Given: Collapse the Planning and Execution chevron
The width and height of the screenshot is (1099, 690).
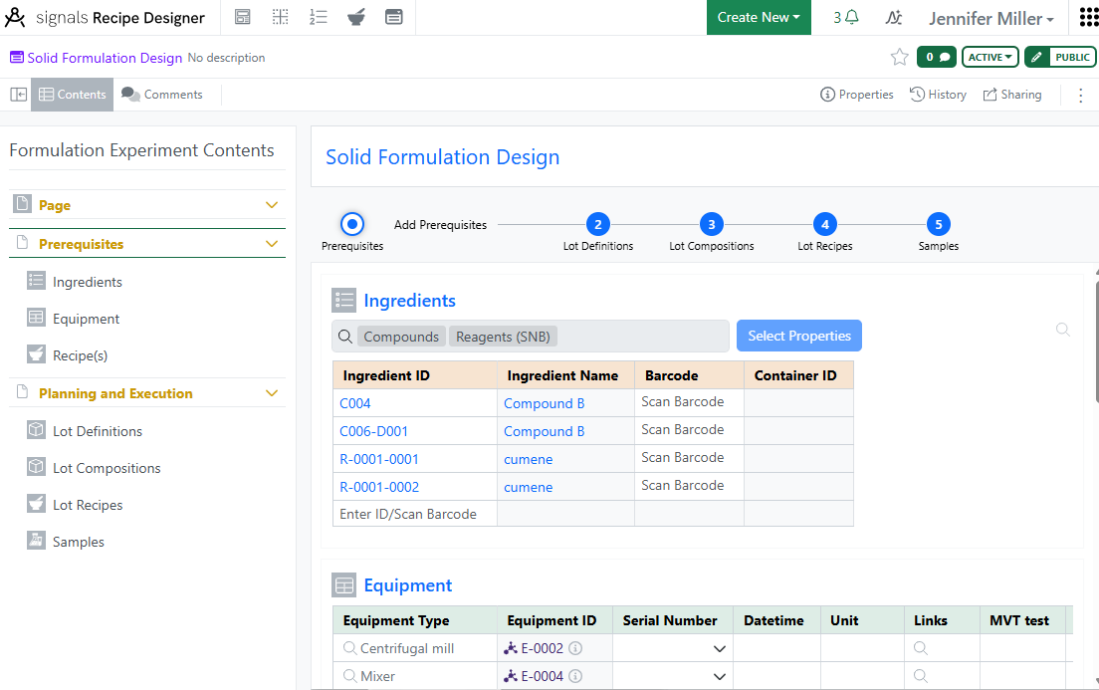Looking at the screenshot, I should pos(272,393).
